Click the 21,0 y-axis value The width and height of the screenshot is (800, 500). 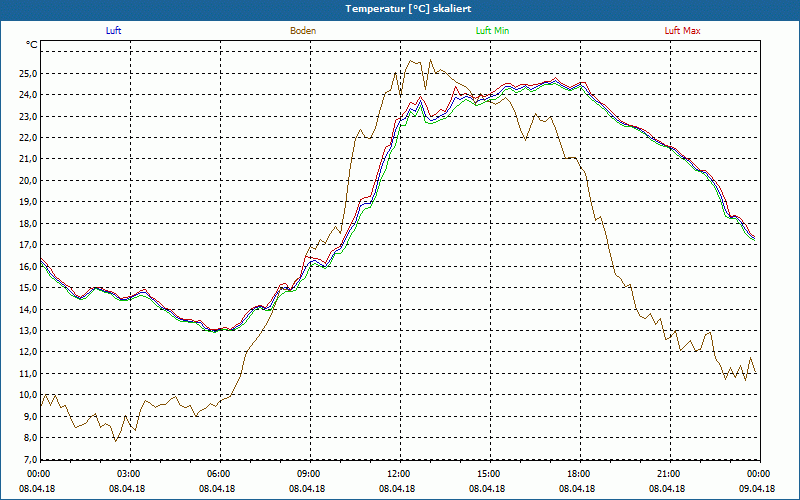[x=29, y=159]
